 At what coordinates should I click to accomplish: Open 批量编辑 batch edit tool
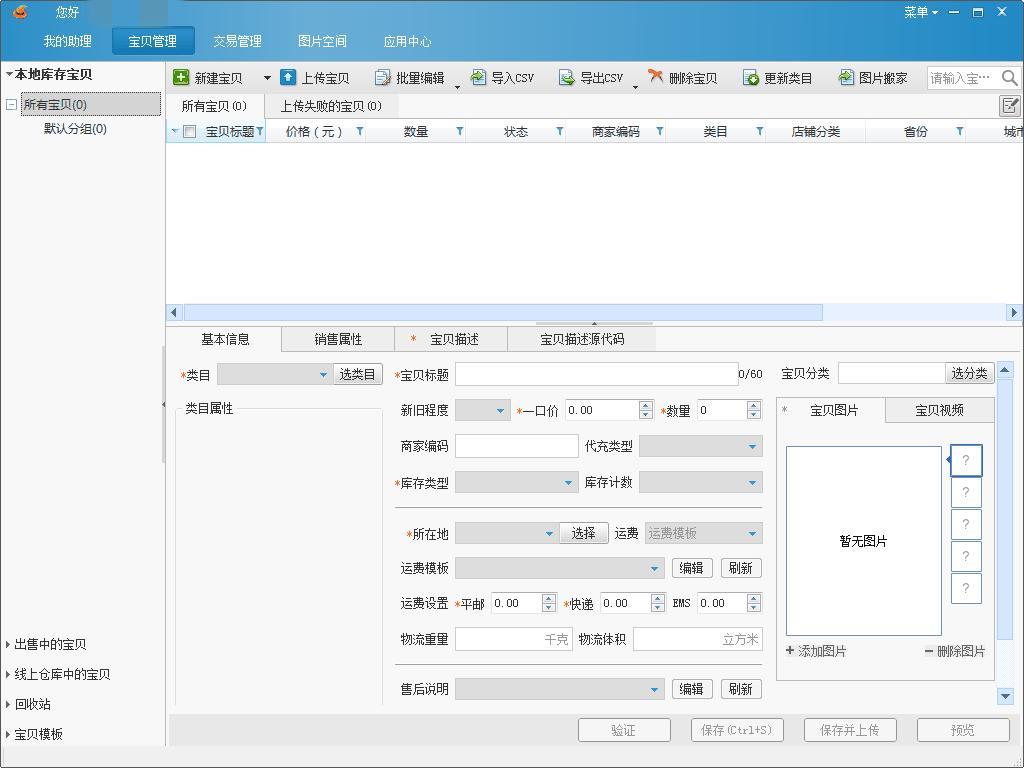click(382, 76)
